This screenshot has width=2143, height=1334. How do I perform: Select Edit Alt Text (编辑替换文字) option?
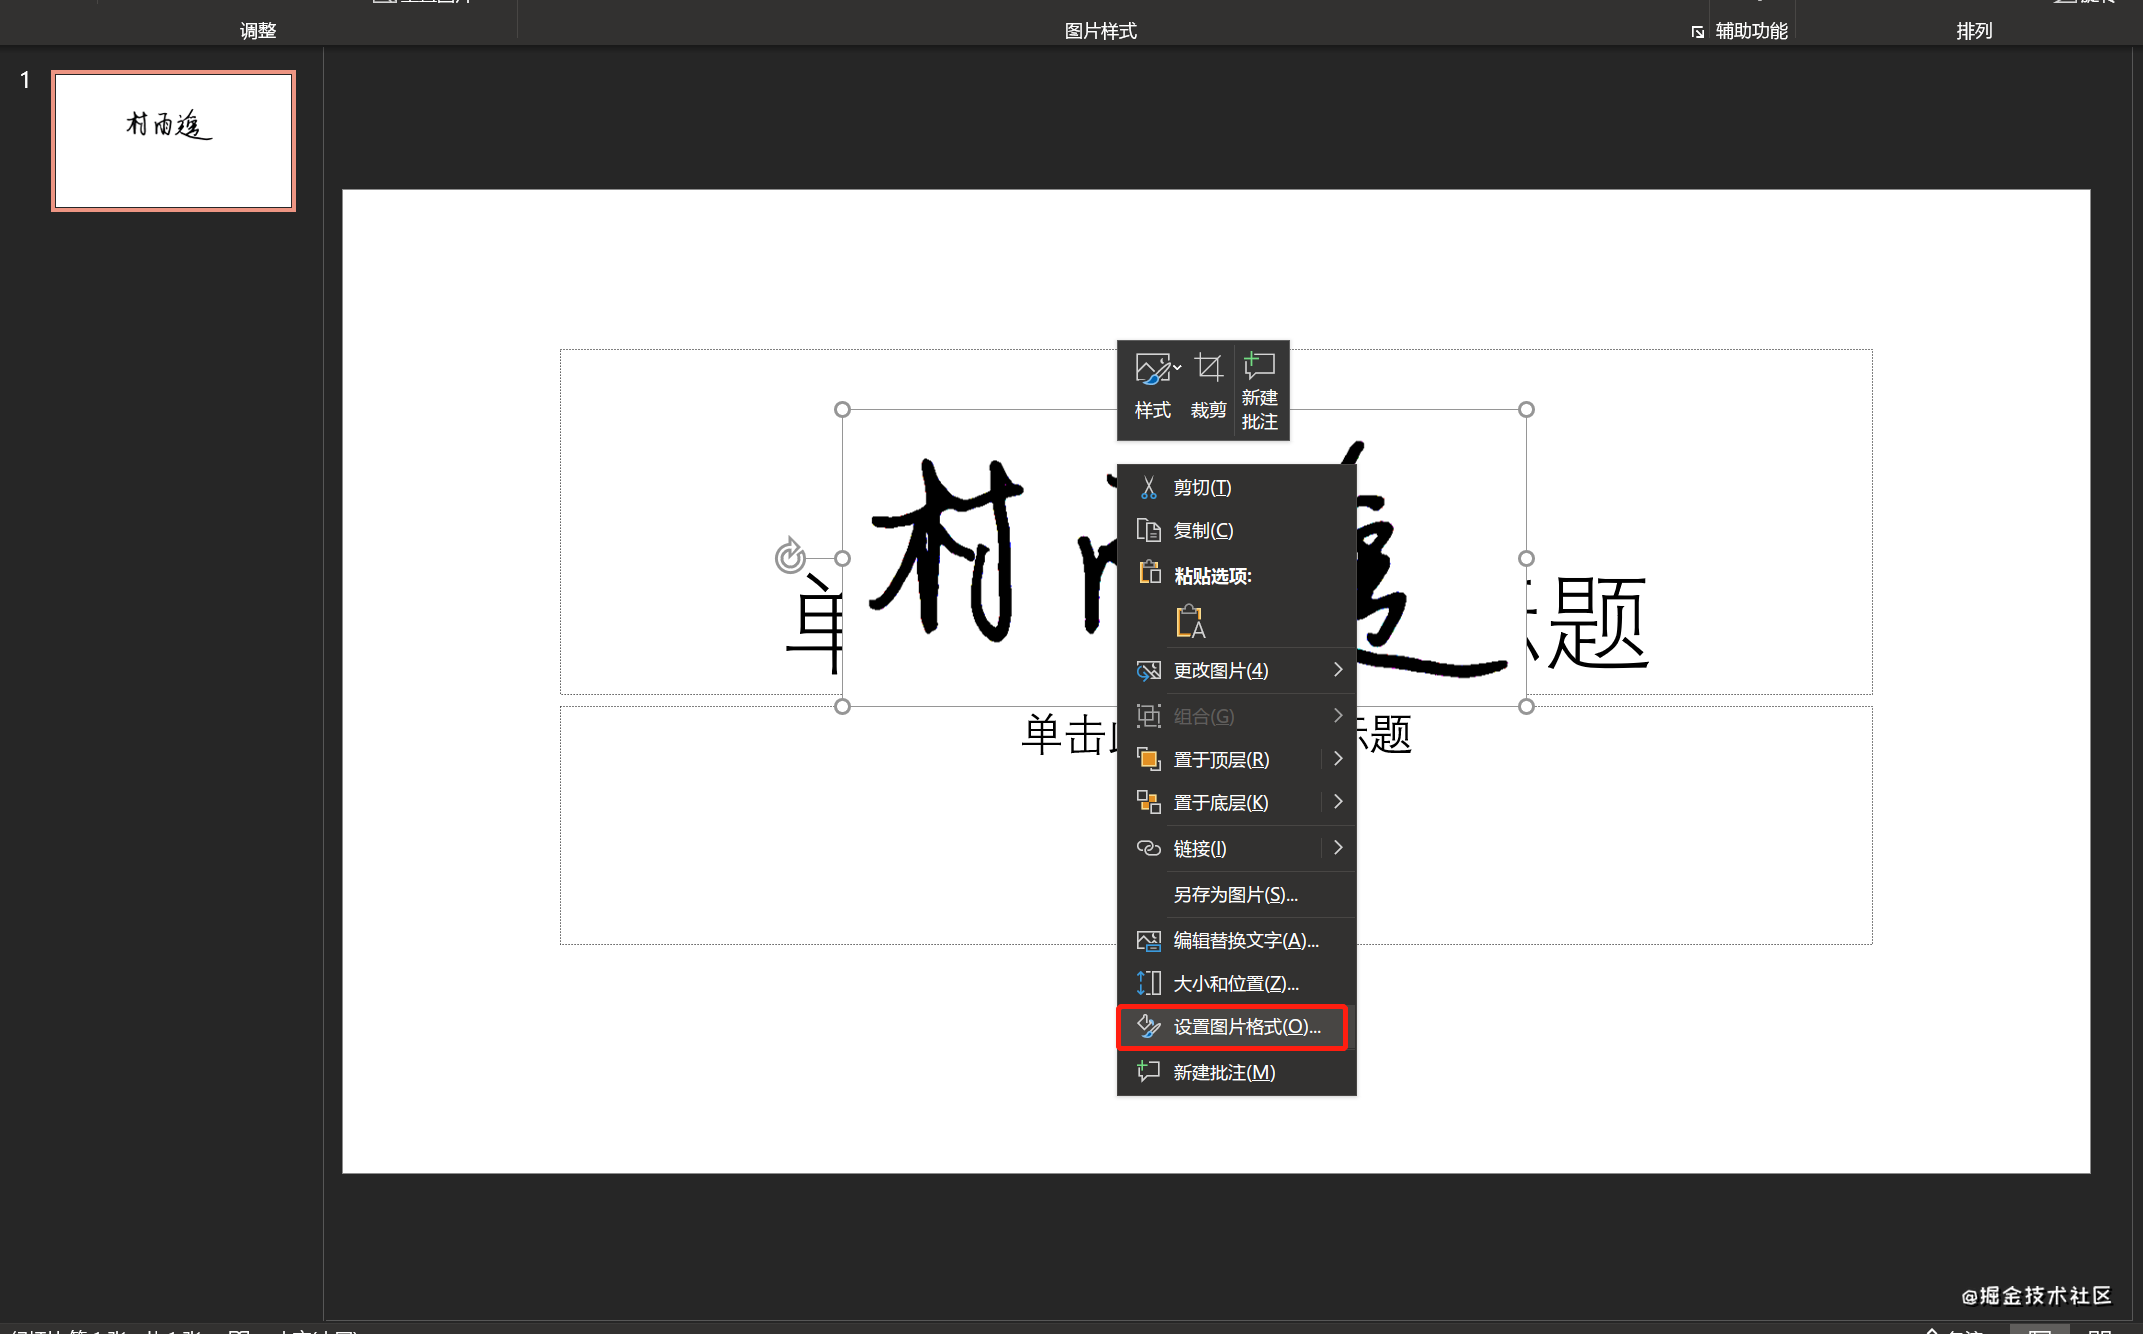tap(1245, 940)
